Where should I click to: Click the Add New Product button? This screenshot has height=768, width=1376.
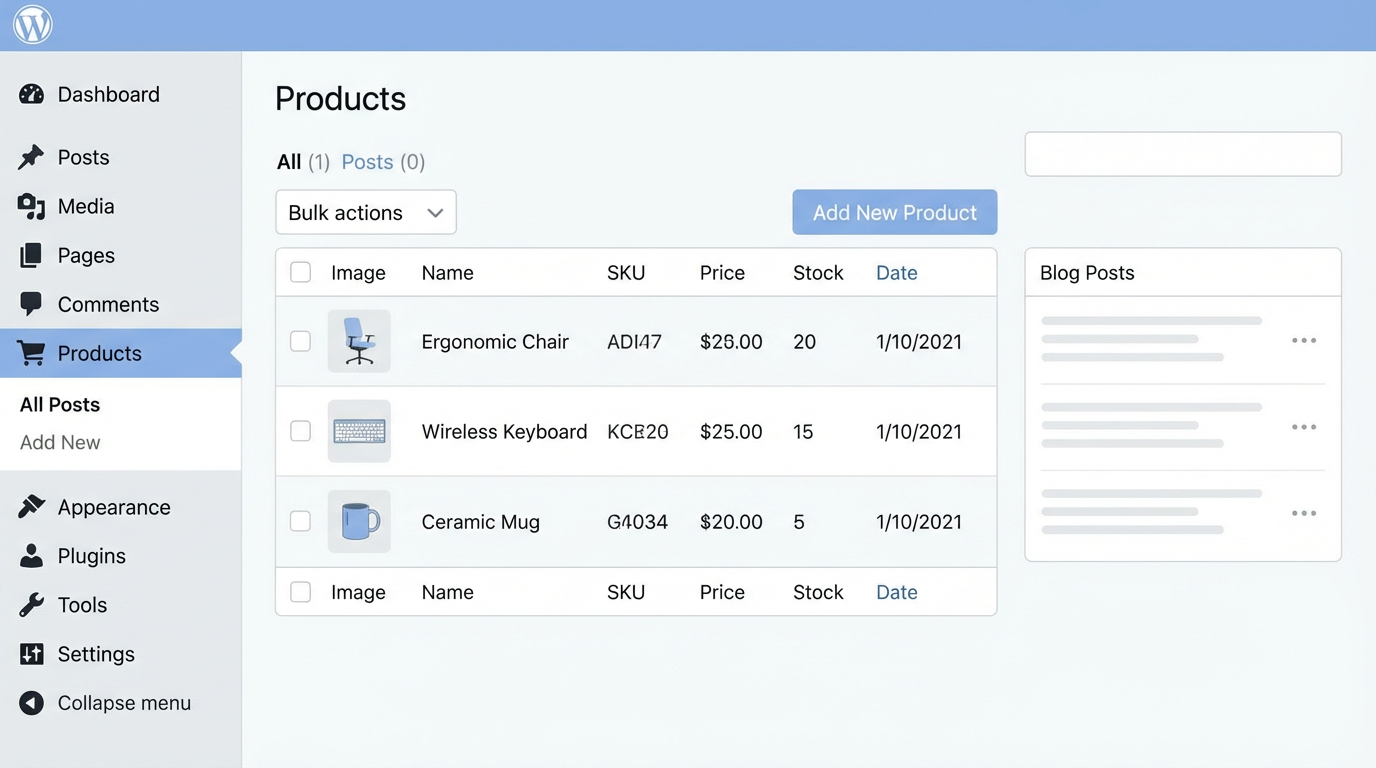coord(894,212)
